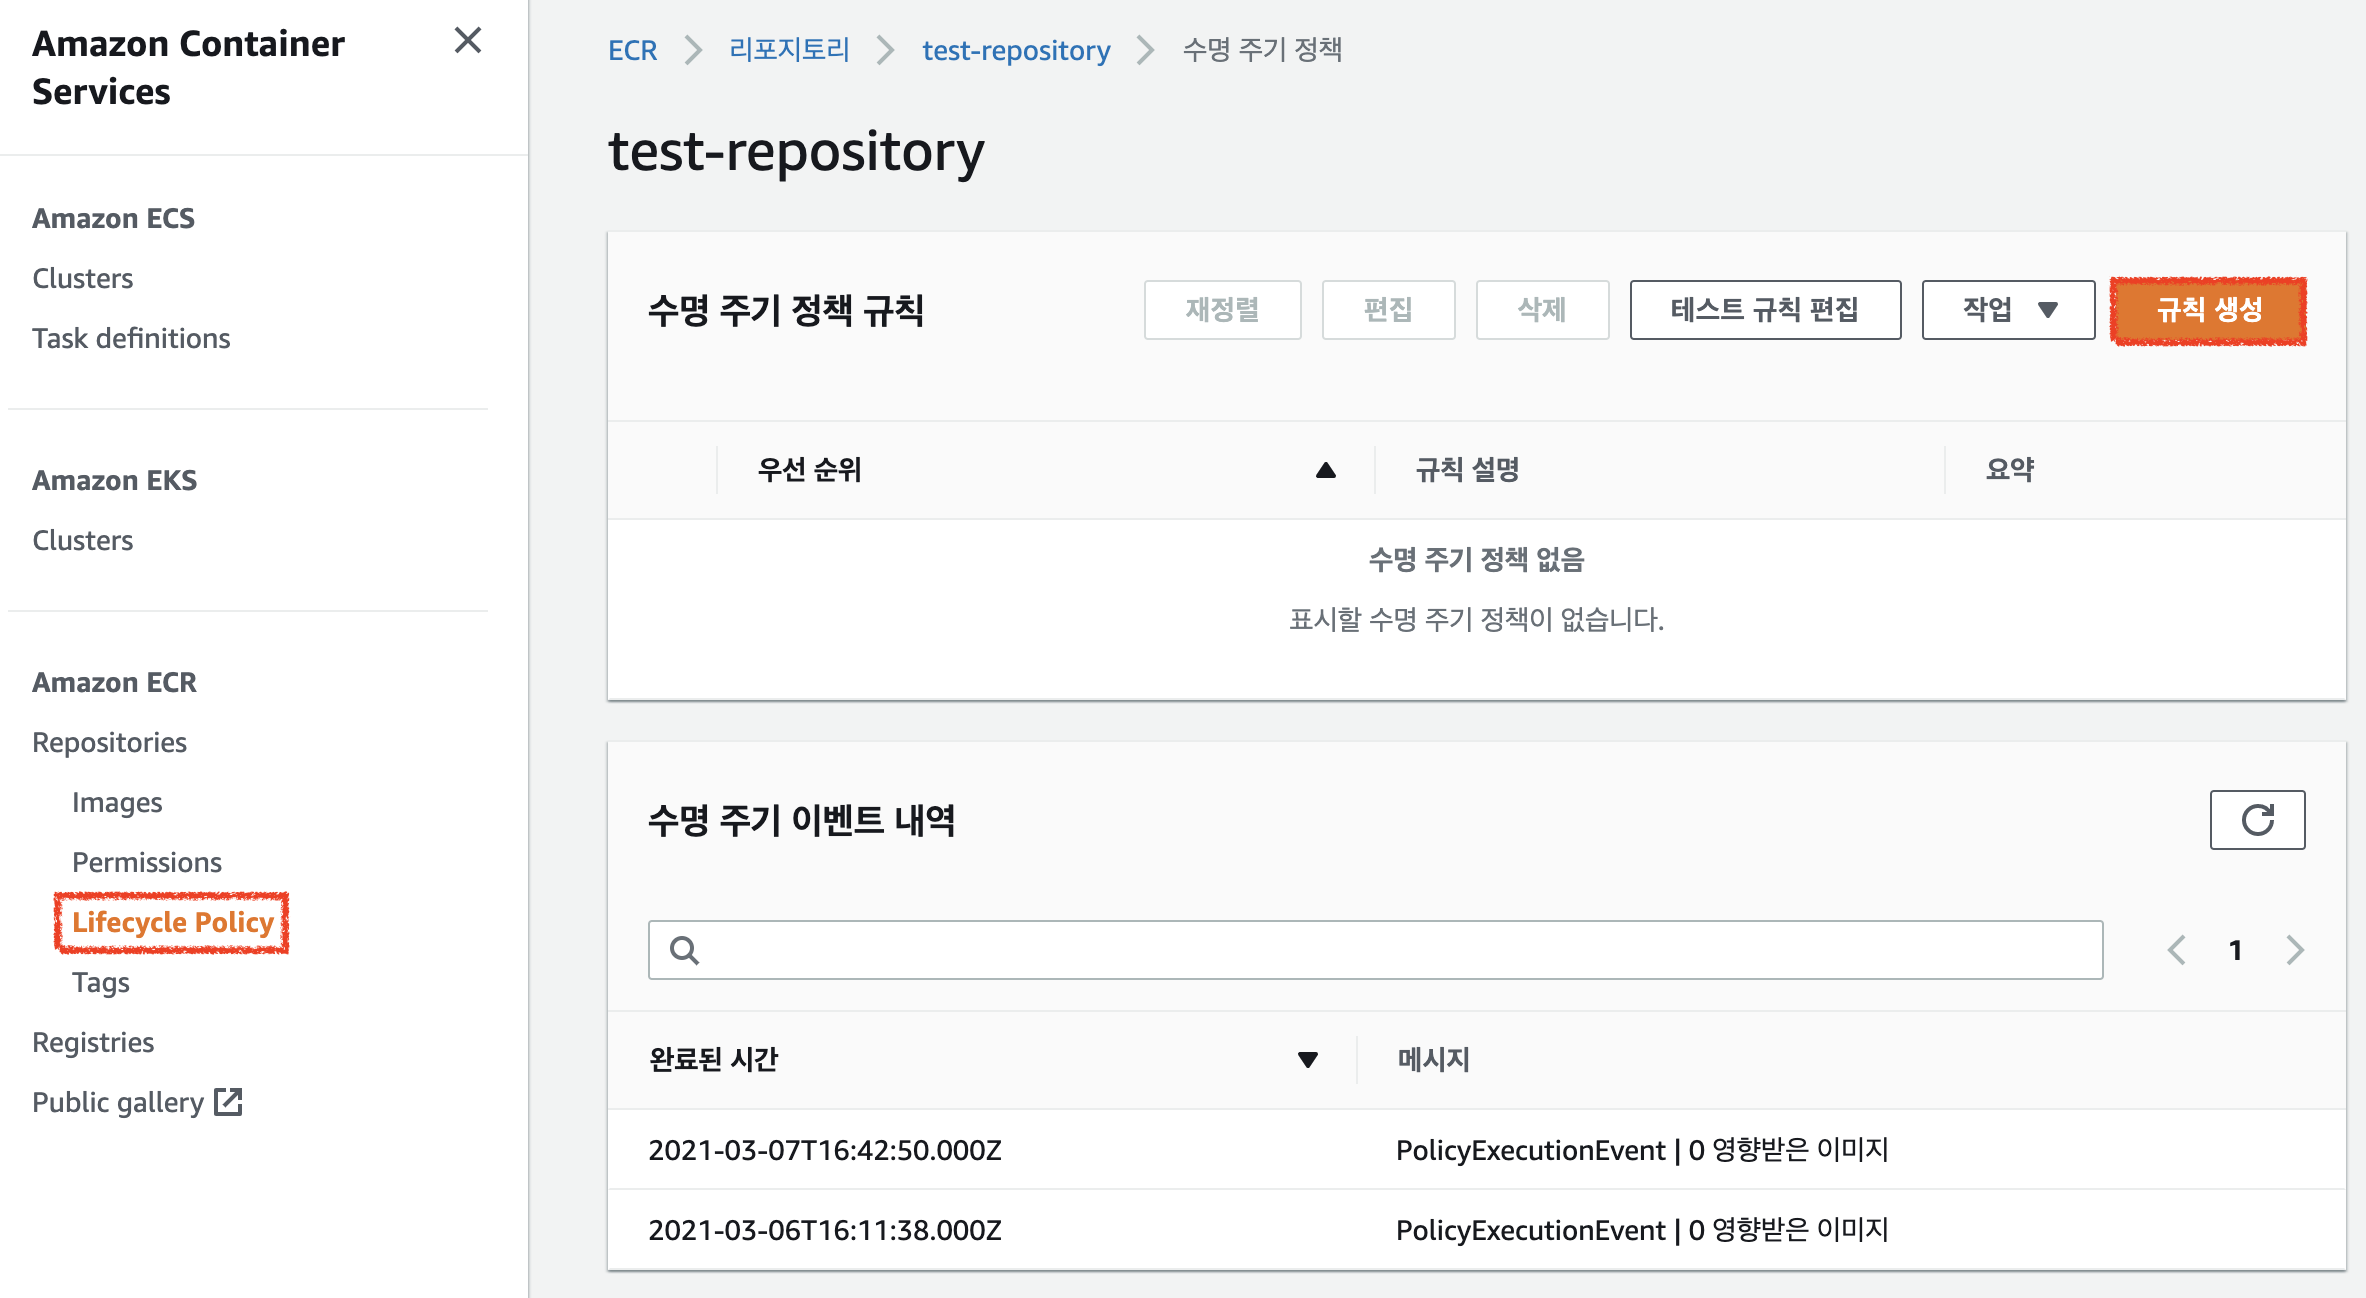Image resolution: width=2366 pixels, height=1298 pixels.
Task: Open Permissions in the ECR sidebar
Action: (x=147, y=862)
